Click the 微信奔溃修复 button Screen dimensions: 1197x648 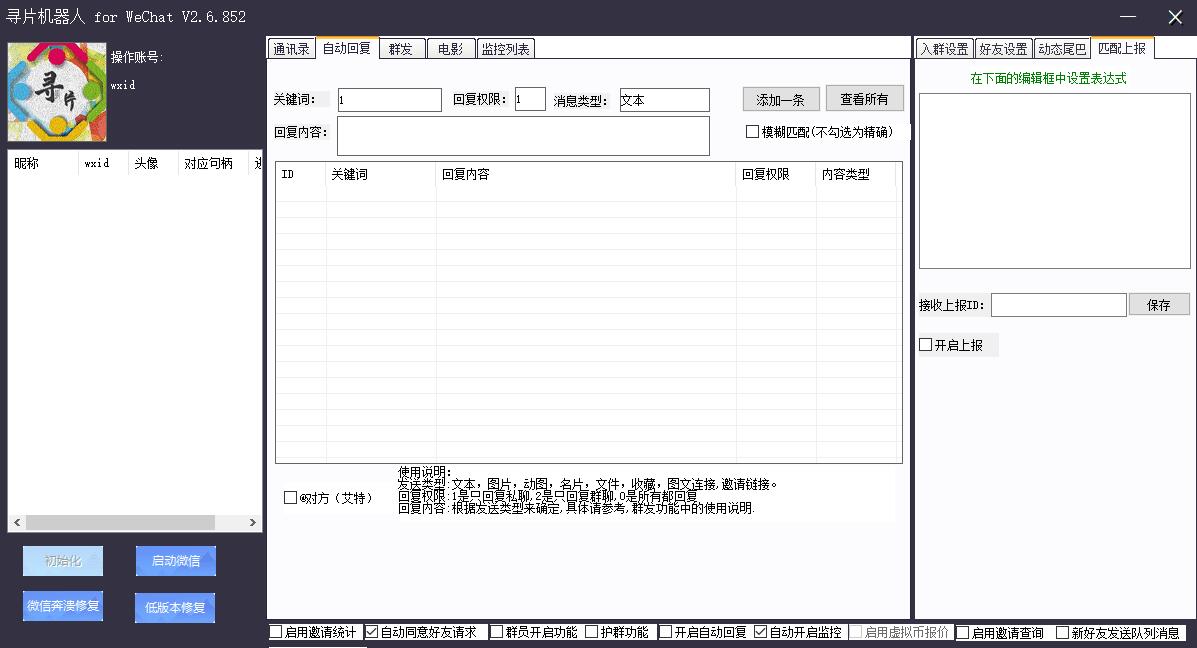pyautogui.click(x=63, y=606)
